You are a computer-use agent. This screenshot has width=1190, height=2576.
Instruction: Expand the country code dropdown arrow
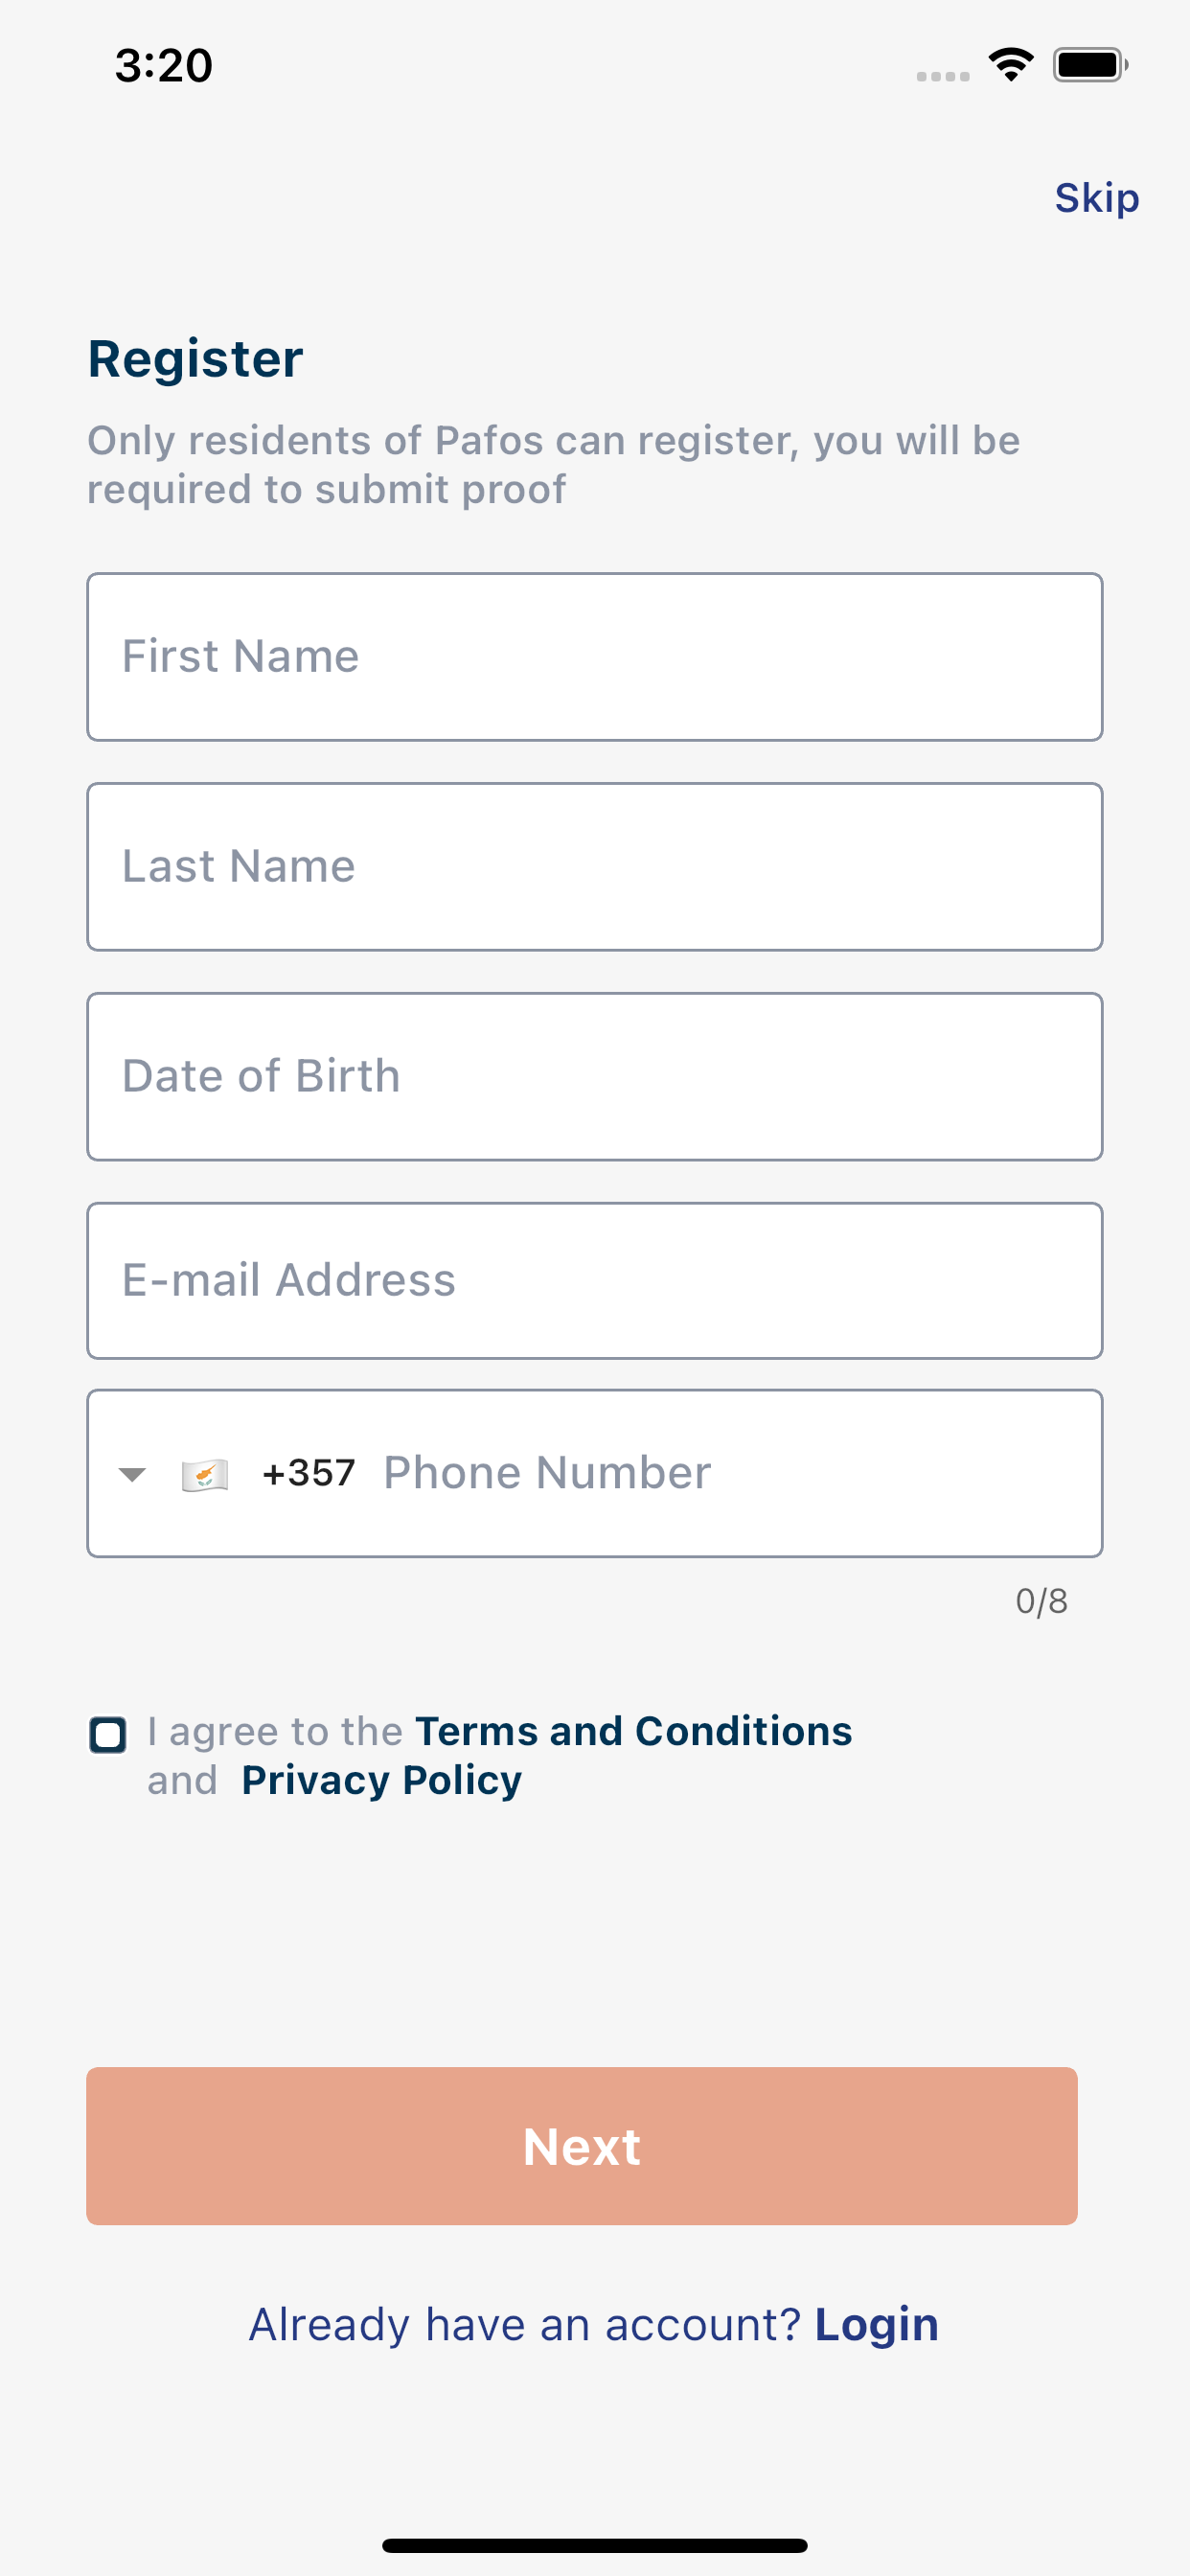[x=132, y=1474]
